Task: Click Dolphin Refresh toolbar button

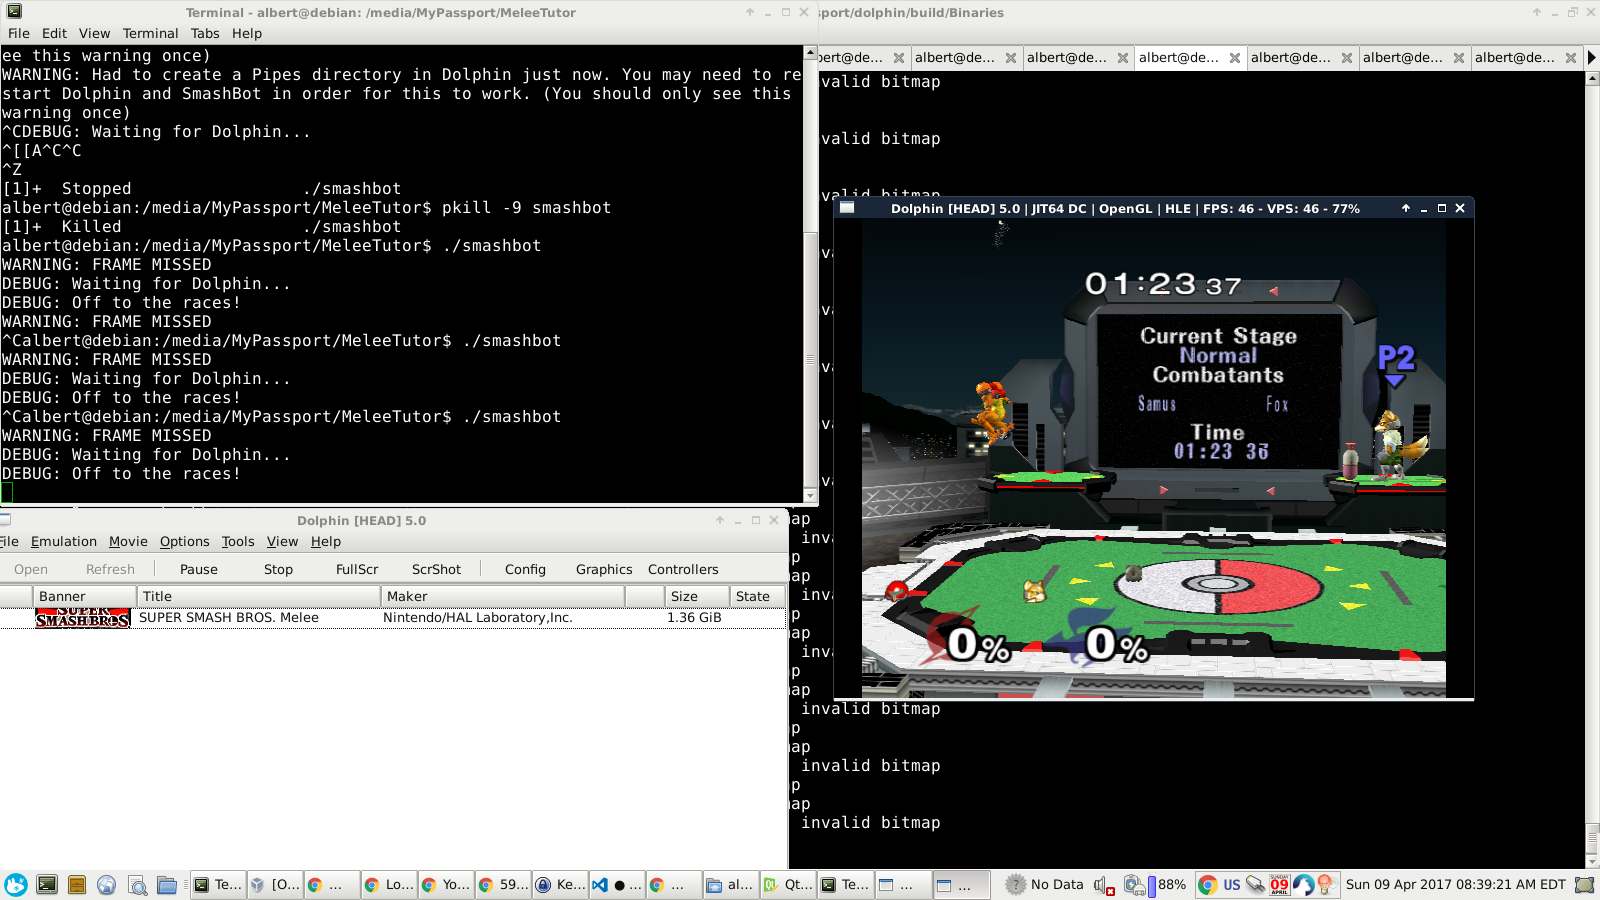Action: coord(110,569)
